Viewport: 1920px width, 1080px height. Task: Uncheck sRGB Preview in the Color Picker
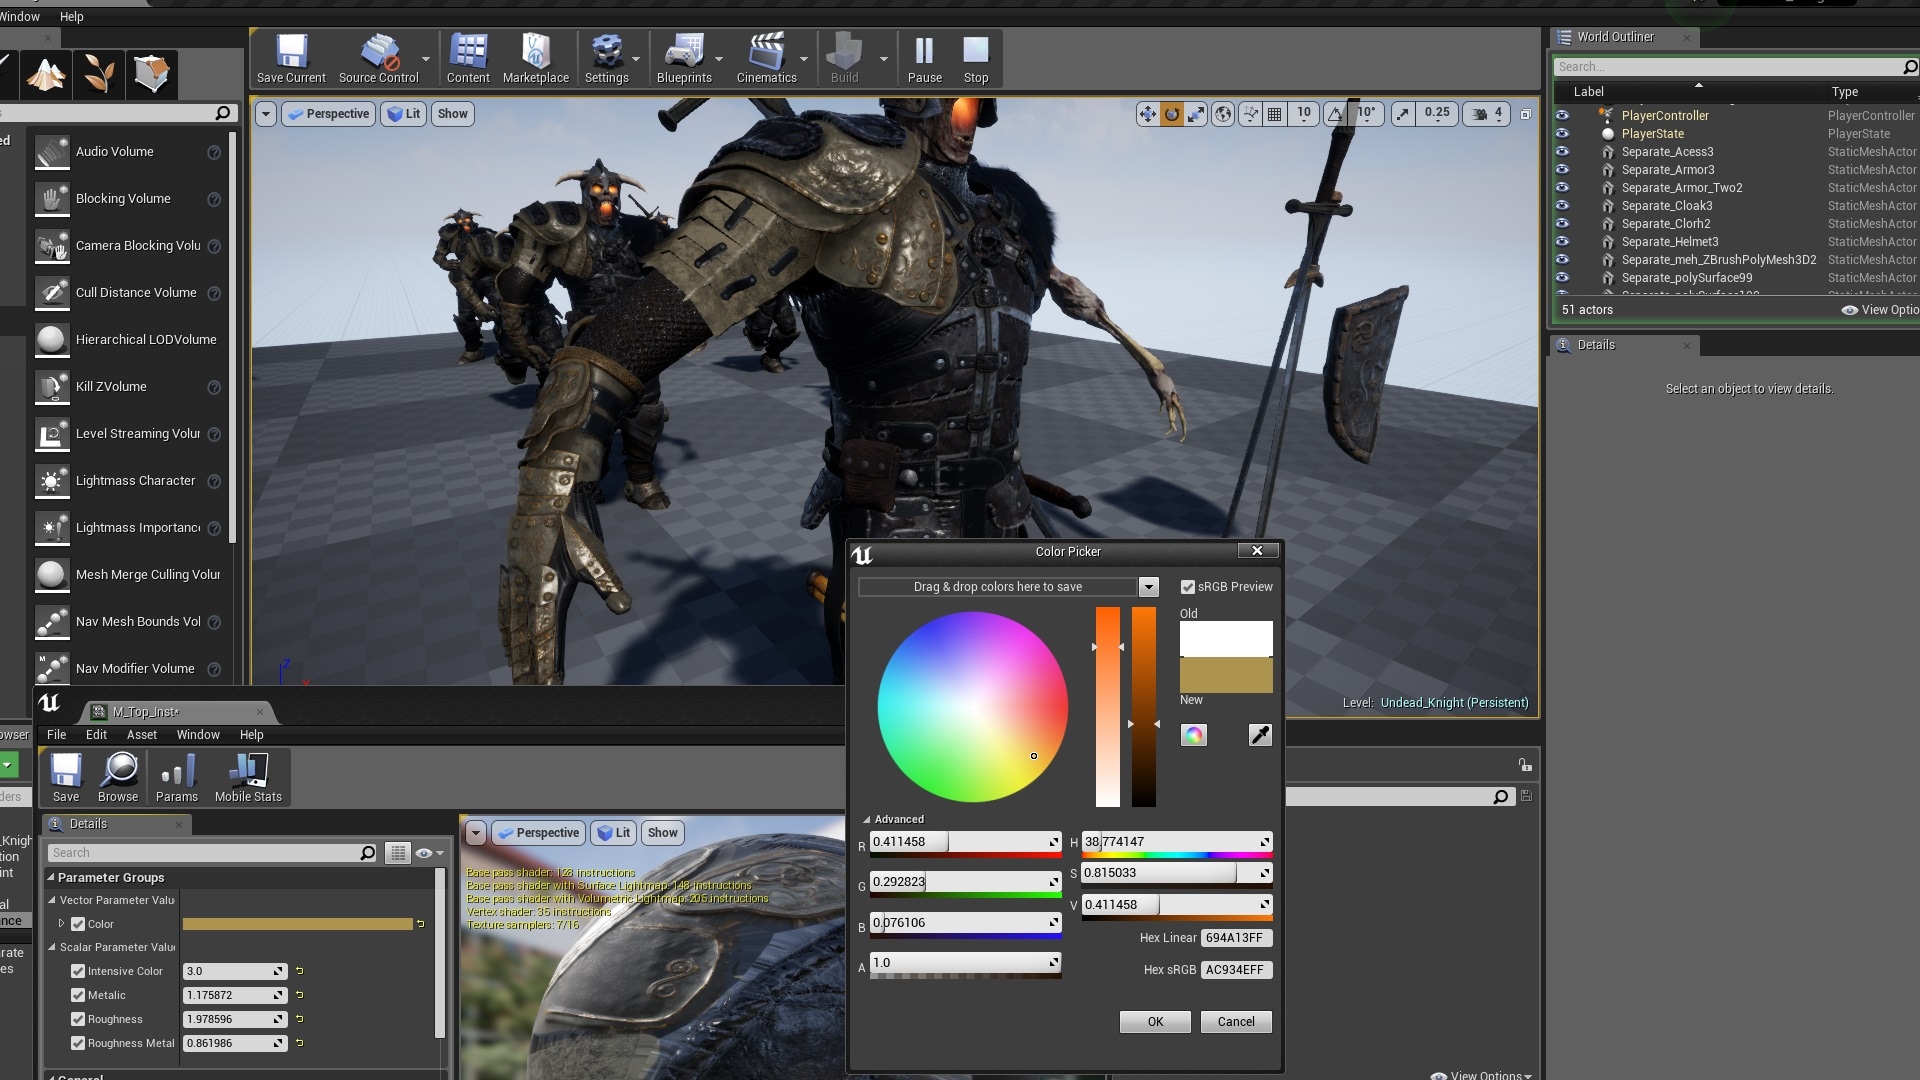pos(1188,587)
